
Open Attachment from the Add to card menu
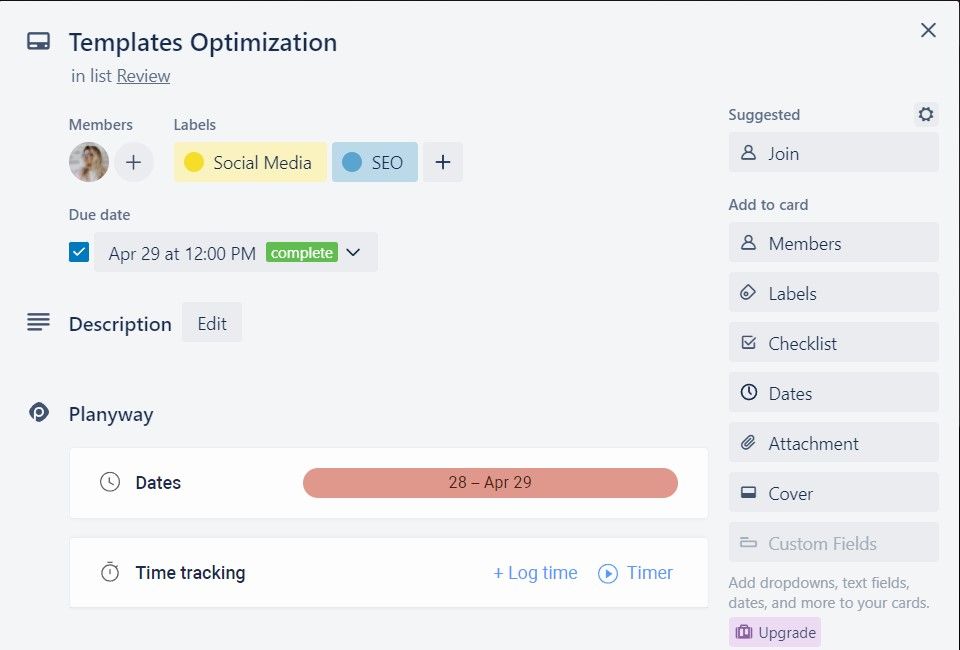click(833, 443)
